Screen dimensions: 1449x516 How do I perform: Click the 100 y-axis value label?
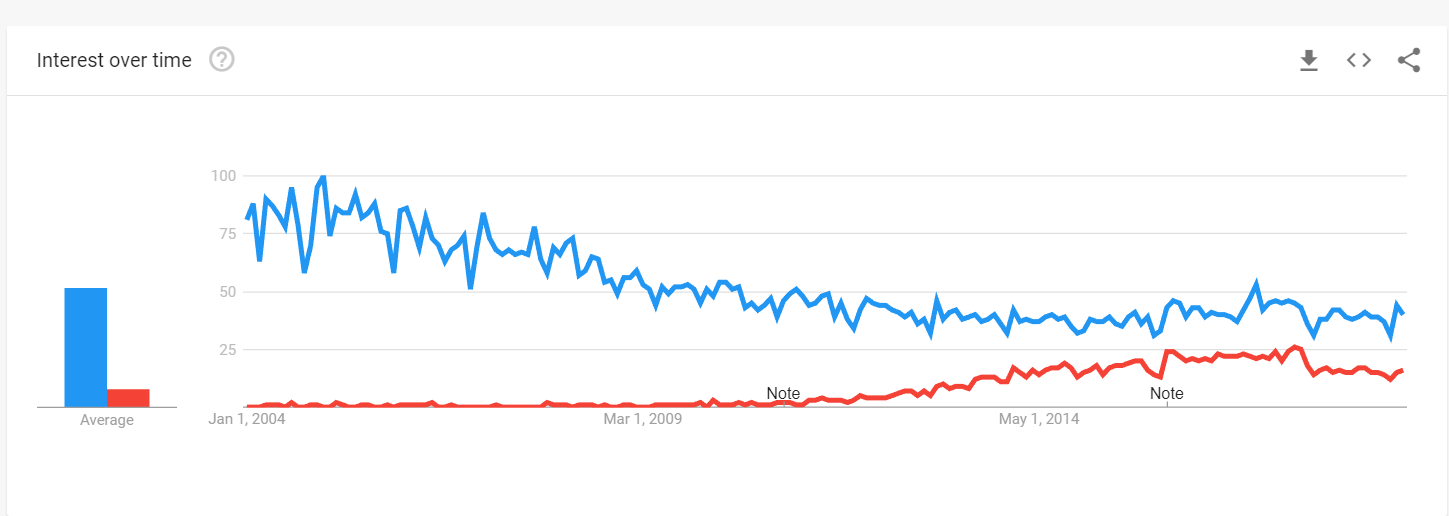click(x=221, y=176)
